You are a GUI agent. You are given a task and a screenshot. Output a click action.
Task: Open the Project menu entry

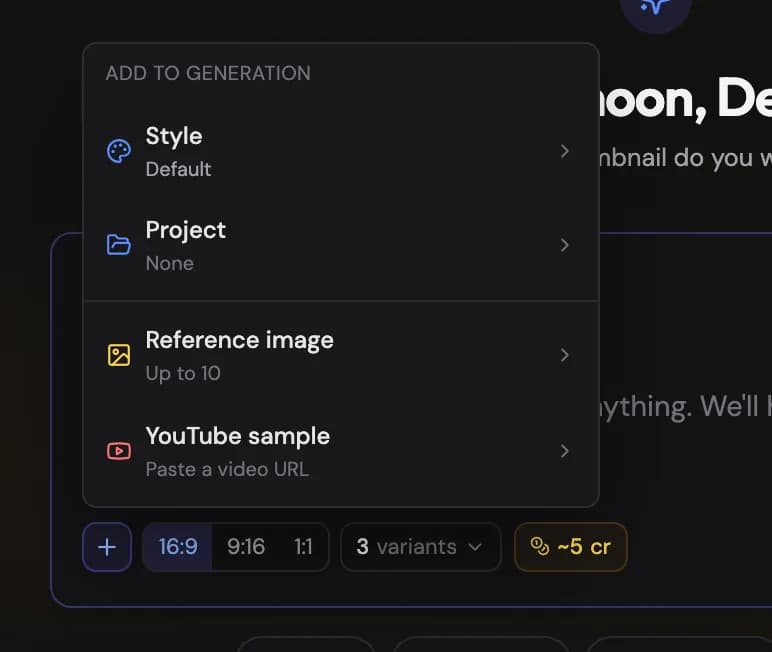click(341, 245)
